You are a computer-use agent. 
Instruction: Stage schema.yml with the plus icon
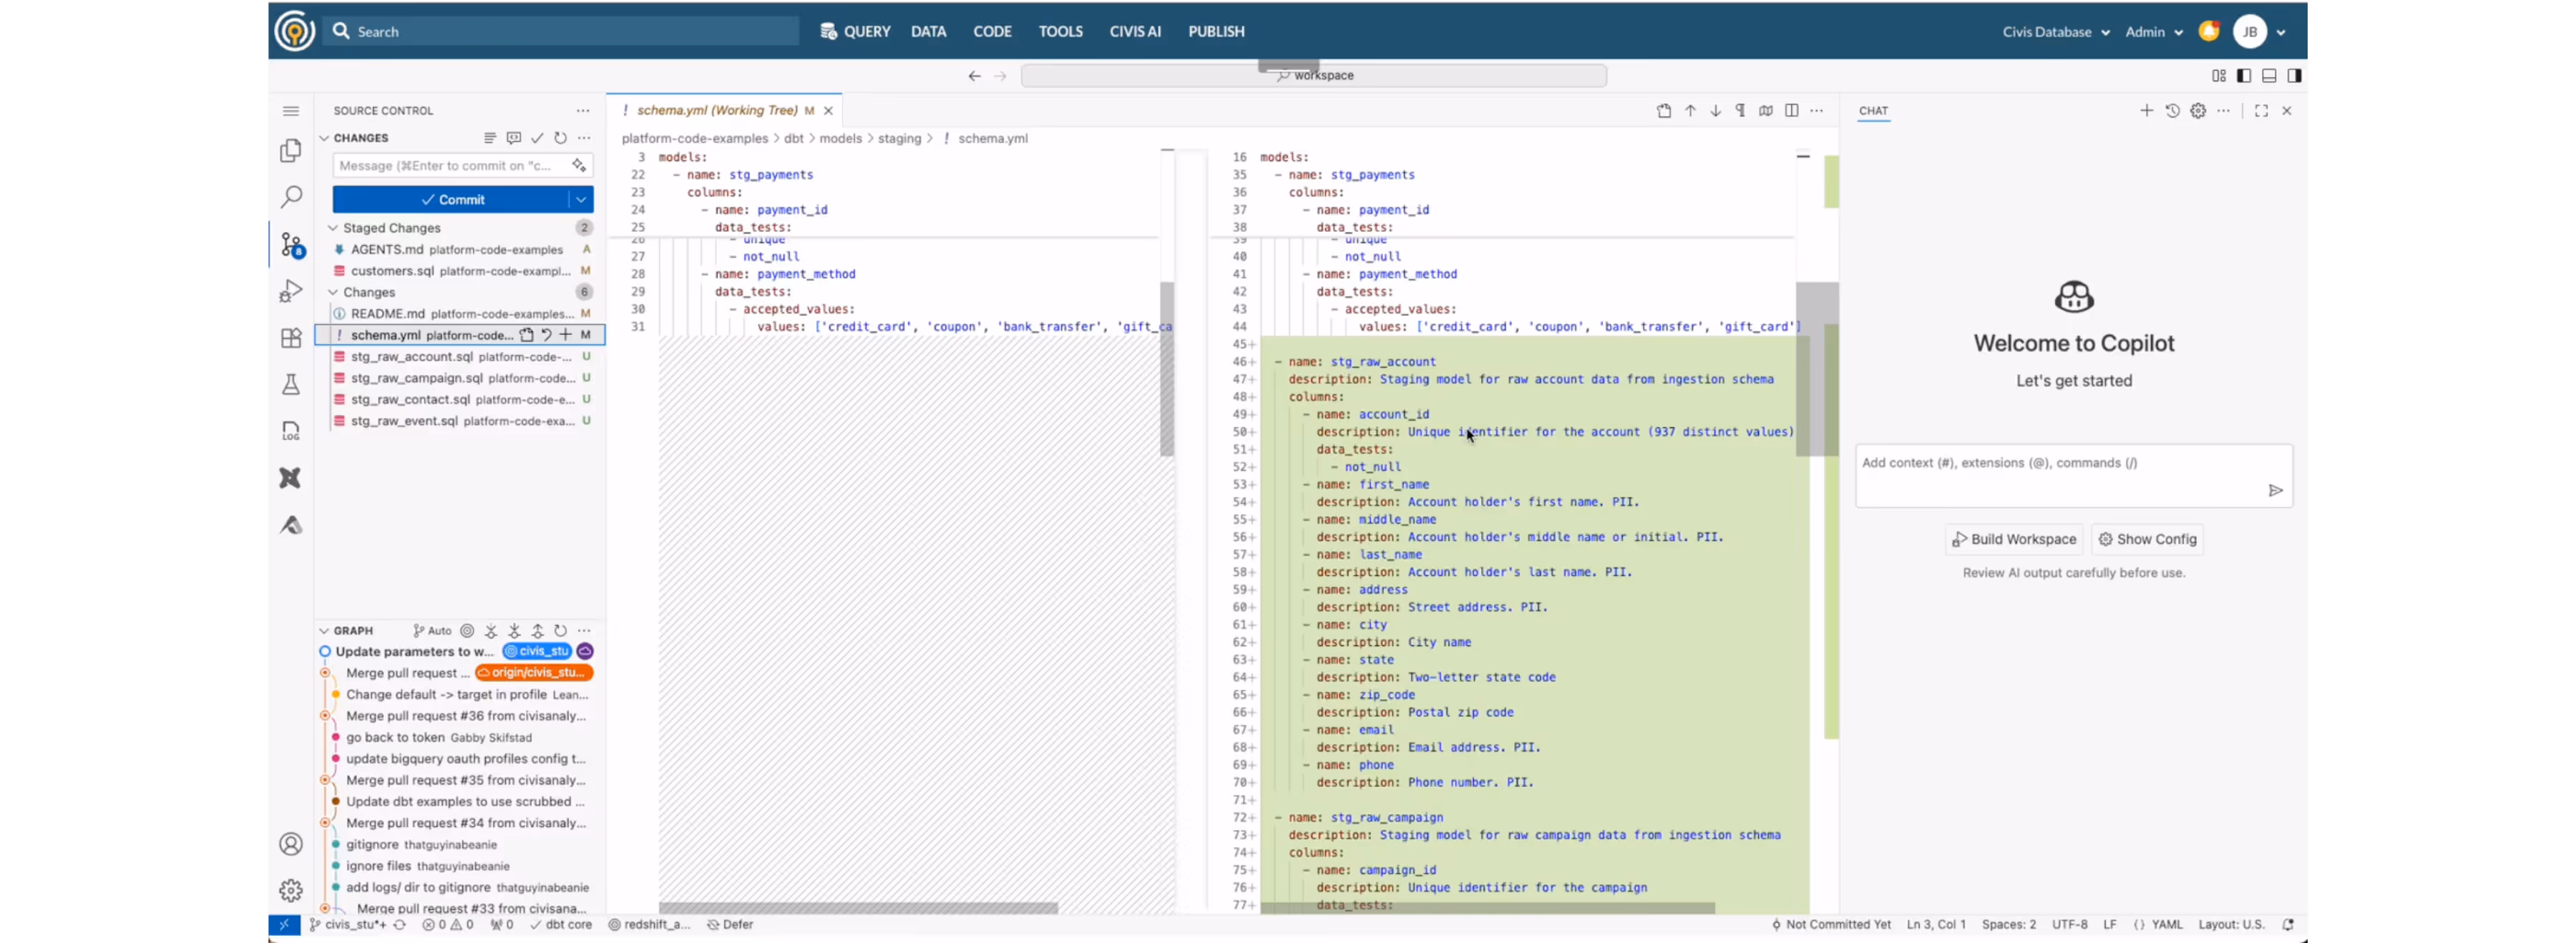tap(566, 335)
